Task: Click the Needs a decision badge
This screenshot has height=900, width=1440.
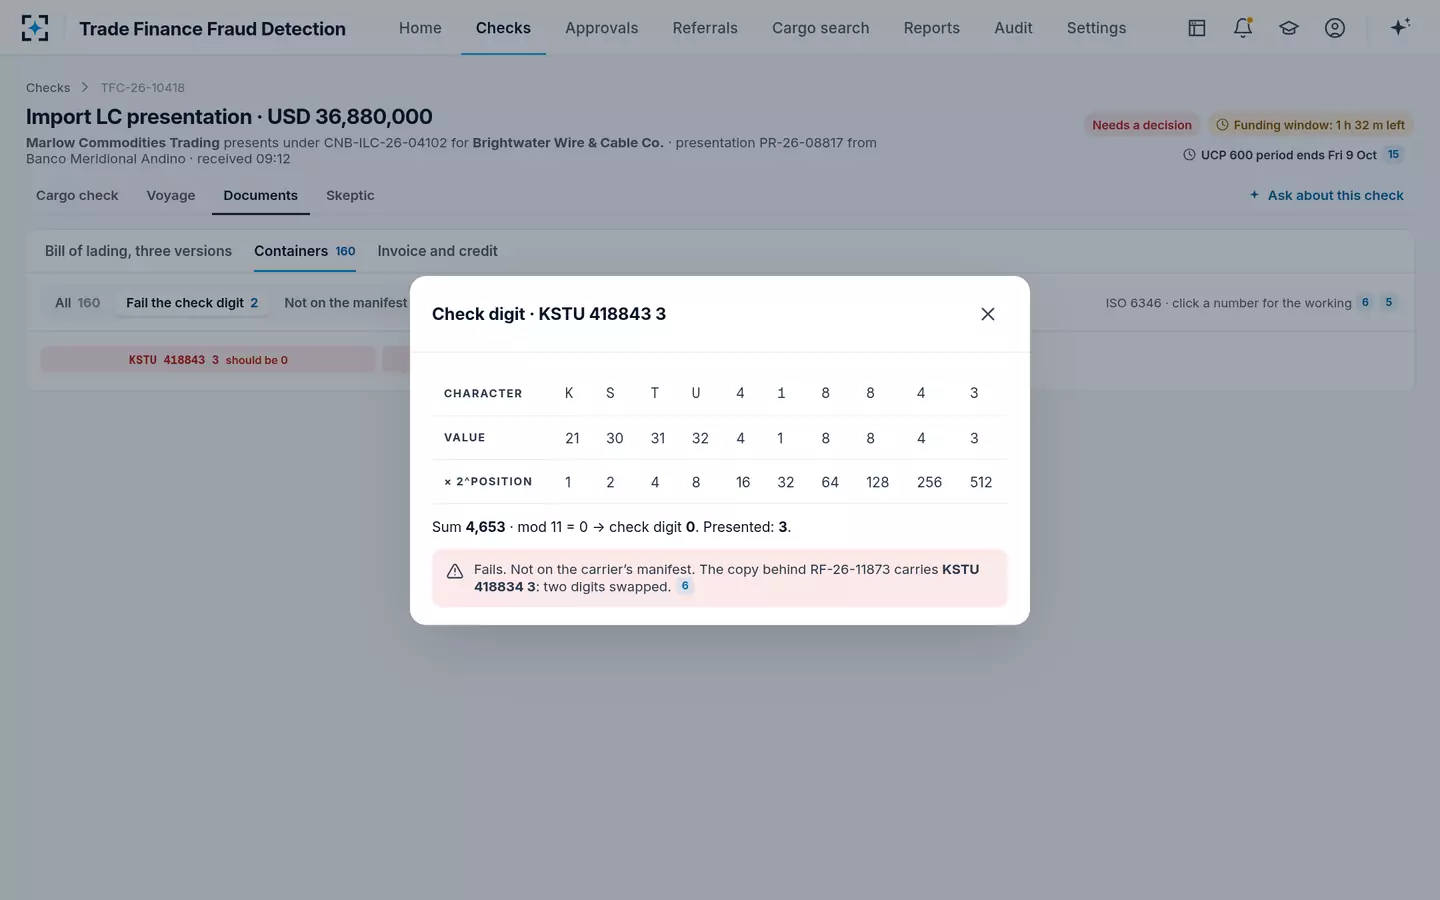Action: click(1142, 125)
